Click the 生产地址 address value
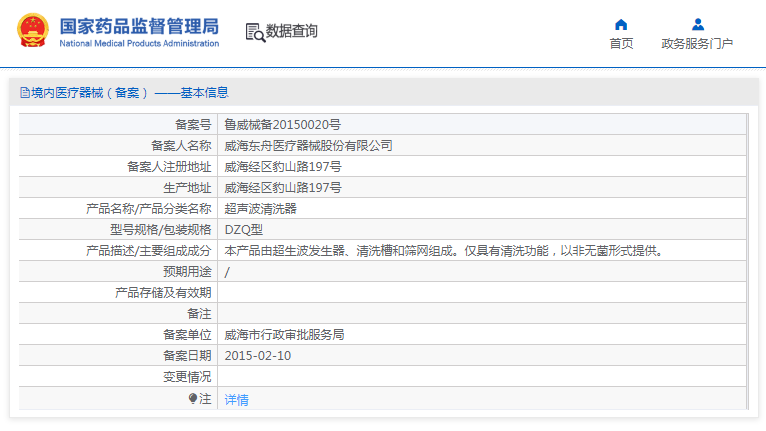 pos(283,188)
